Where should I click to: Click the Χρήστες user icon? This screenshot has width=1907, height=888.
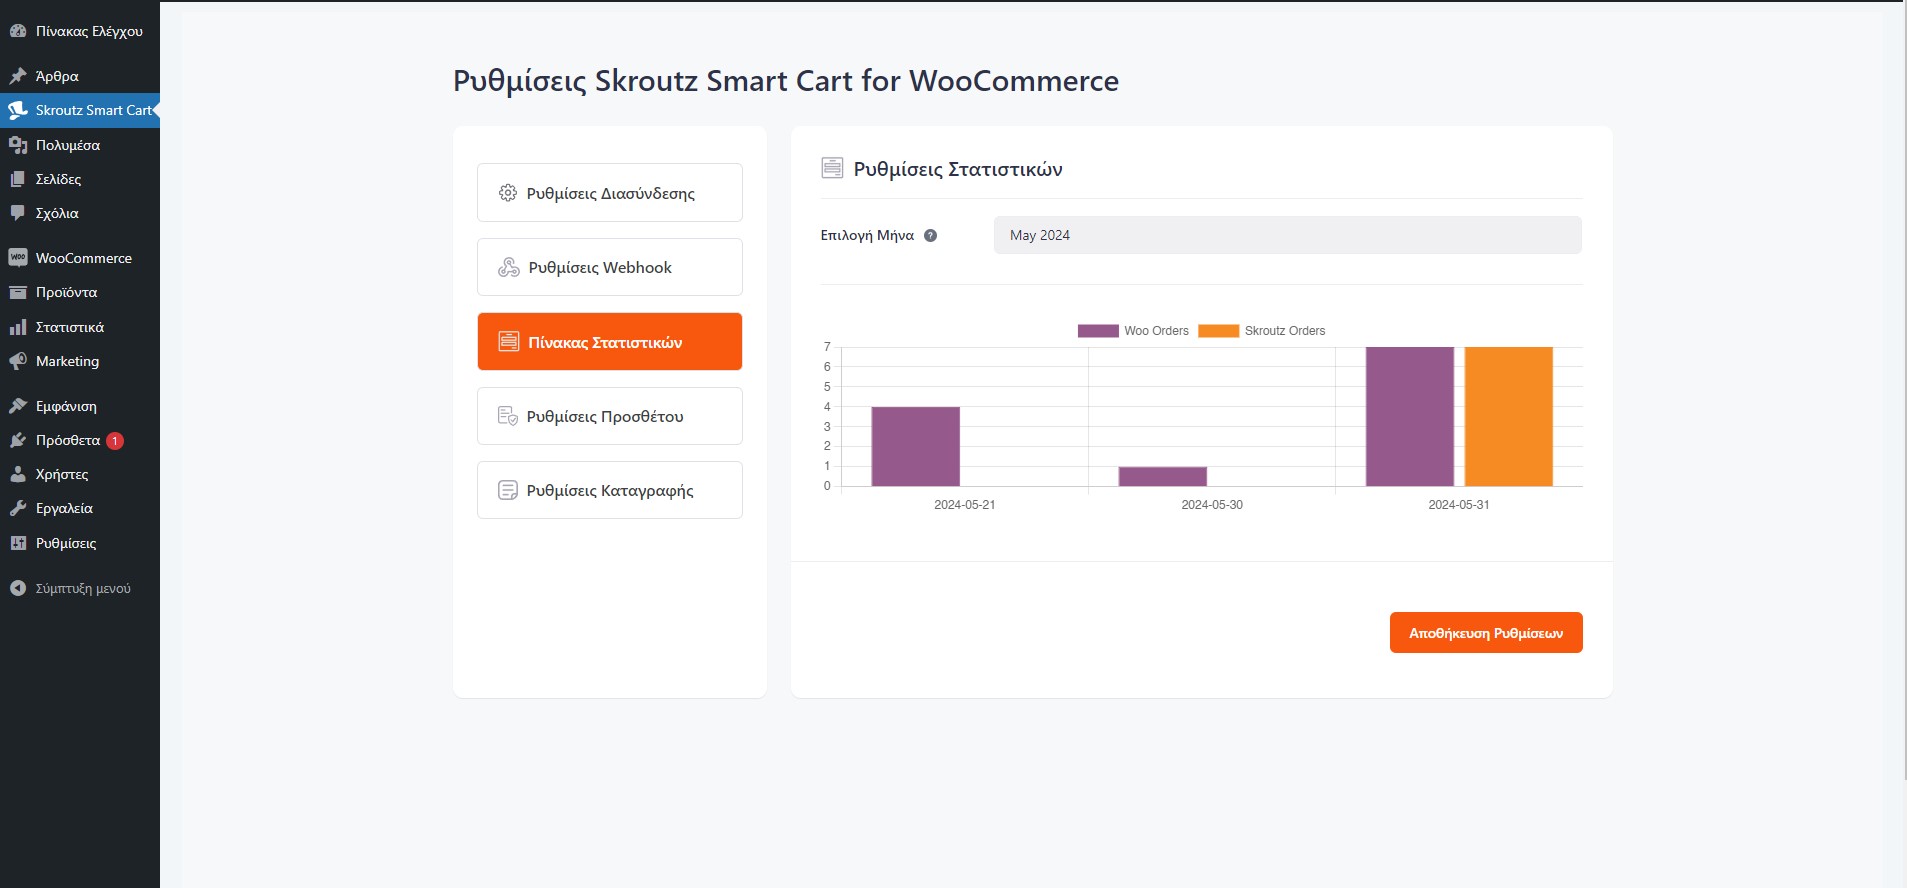point(18,475)
